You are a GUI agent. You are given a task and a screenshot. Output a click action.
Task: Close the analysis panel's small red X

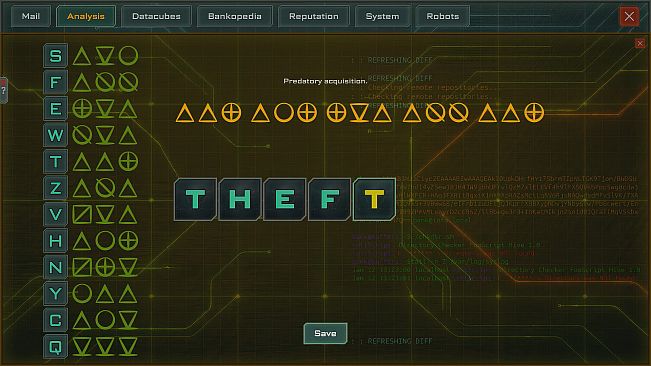pyautogui.click(x=640, y=43)
